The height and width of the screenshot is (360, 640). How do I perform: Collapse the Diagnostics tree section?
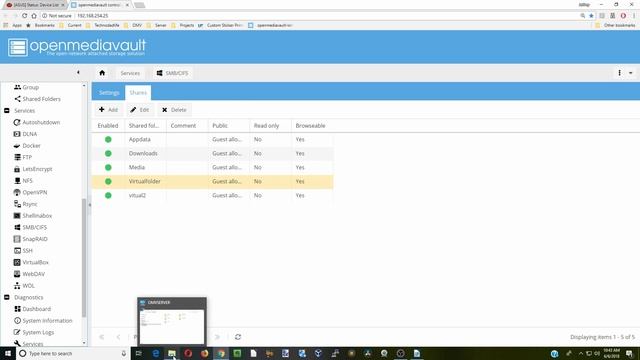pos(7,298)
